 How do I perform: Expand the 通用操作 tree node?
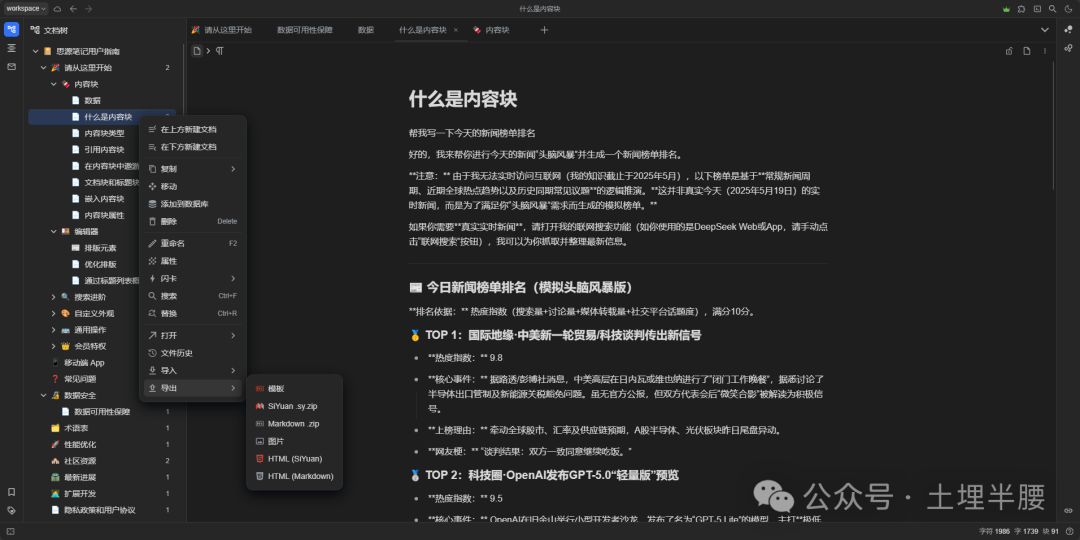point(54,330)
